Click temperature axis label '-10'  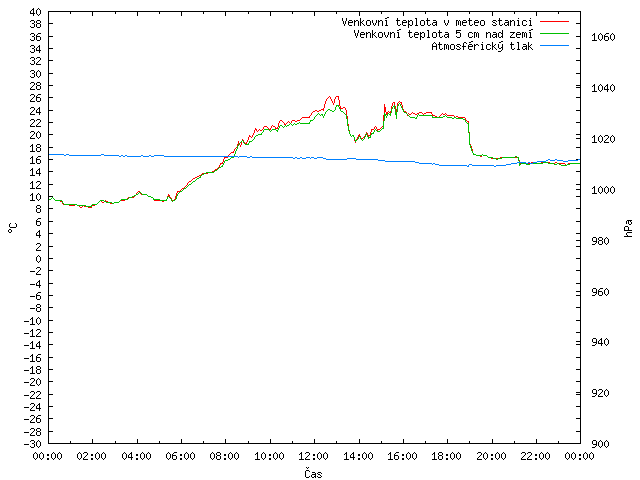tap(33, 320)
